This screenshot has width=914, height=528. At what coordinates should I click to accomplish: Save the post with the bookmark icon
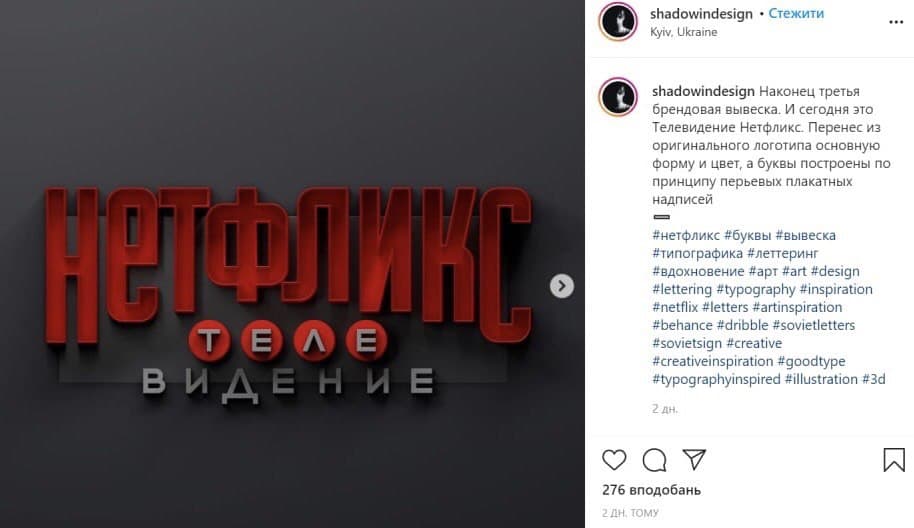[894, 460]
